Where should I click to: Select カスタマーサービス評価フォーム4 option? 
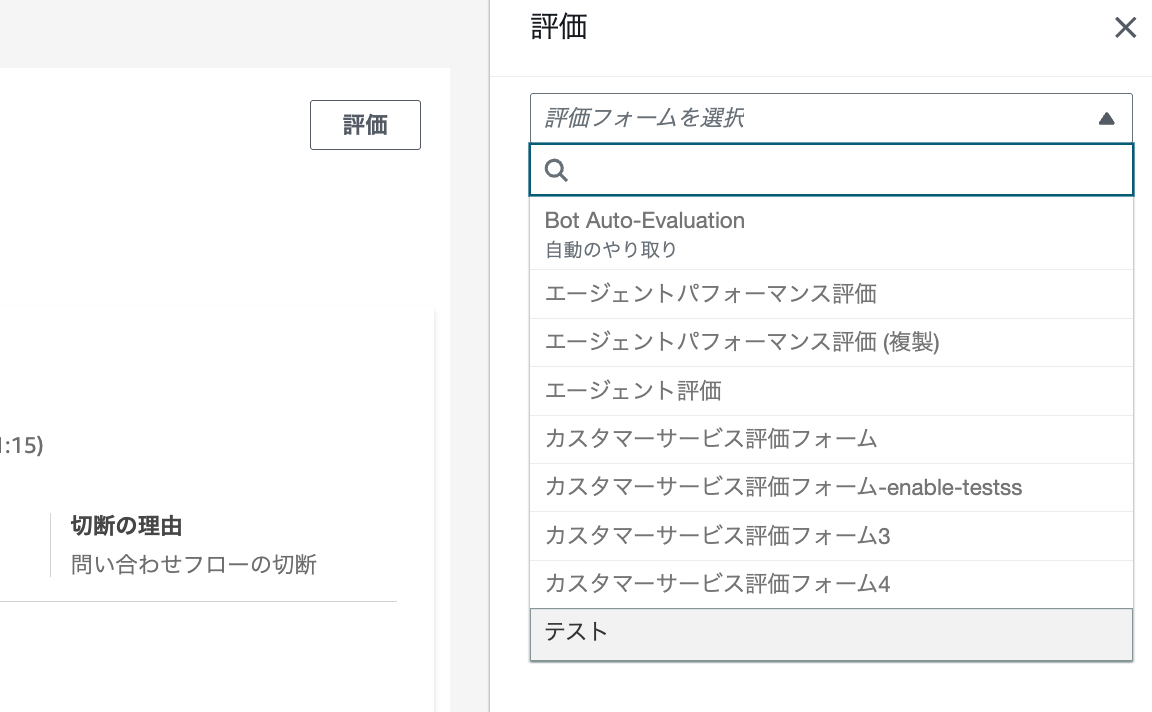716,584
